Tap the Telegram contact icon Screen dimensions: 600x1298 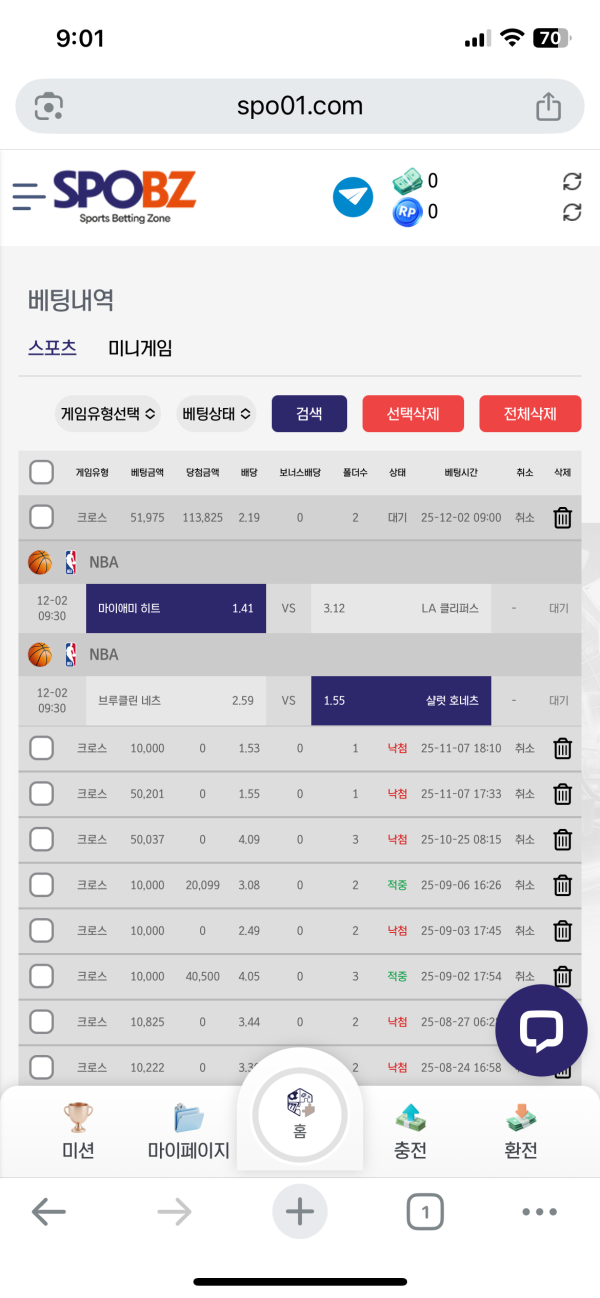pyautogui.click(x=352, y=196)
